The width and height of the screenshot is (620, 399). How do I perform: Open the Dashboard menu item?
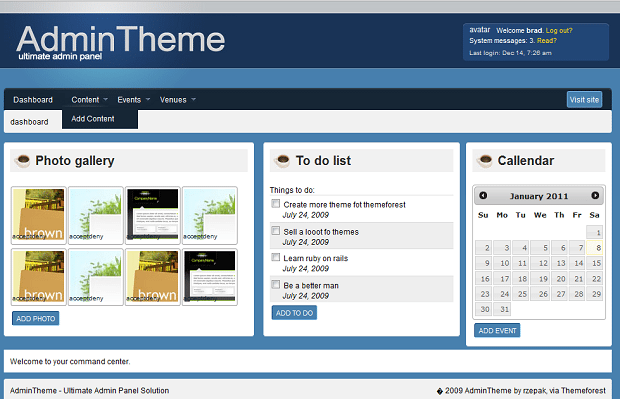coord(33,100)
